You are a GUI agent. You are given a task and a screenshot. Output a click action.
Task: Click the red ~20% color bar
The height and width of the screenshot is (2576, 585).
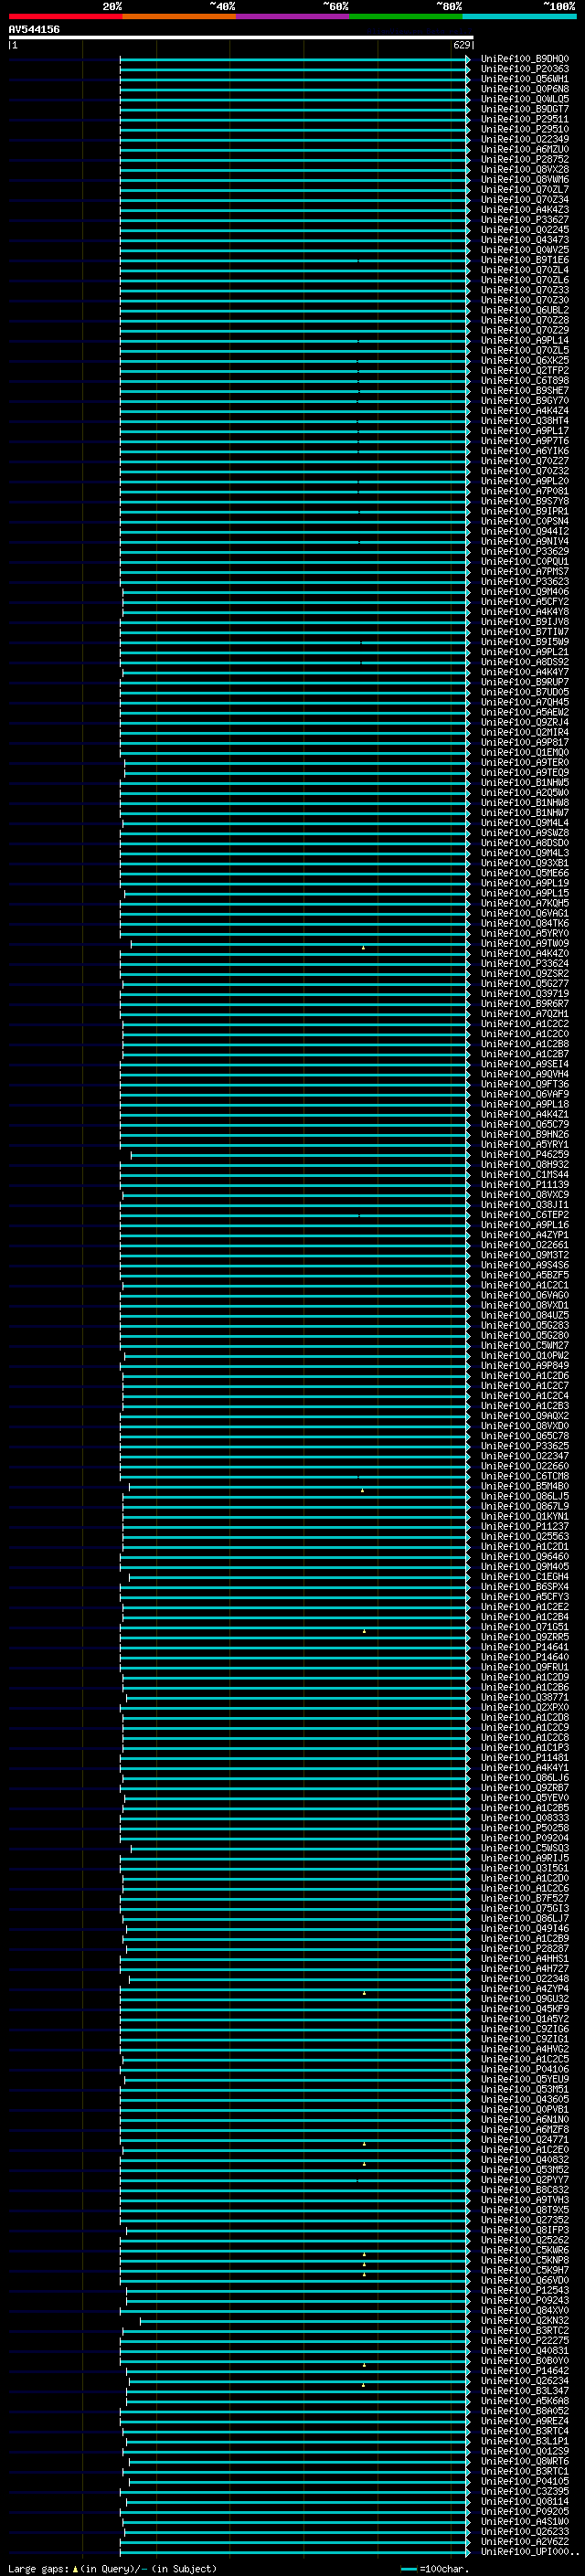65,16
